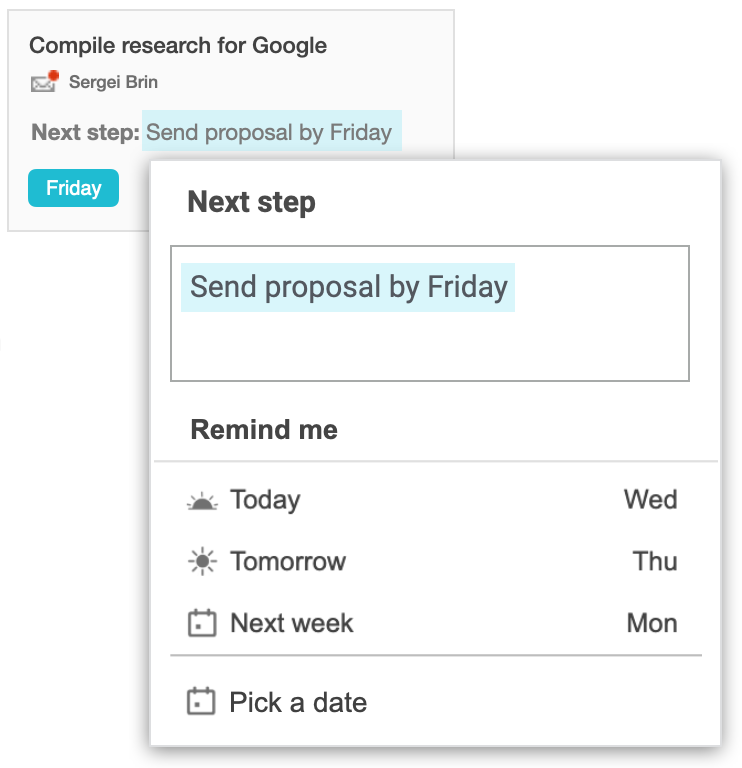The image size is (742, 768).
Task: Click the Sergei Brin contact name
Action: (113, 82)
